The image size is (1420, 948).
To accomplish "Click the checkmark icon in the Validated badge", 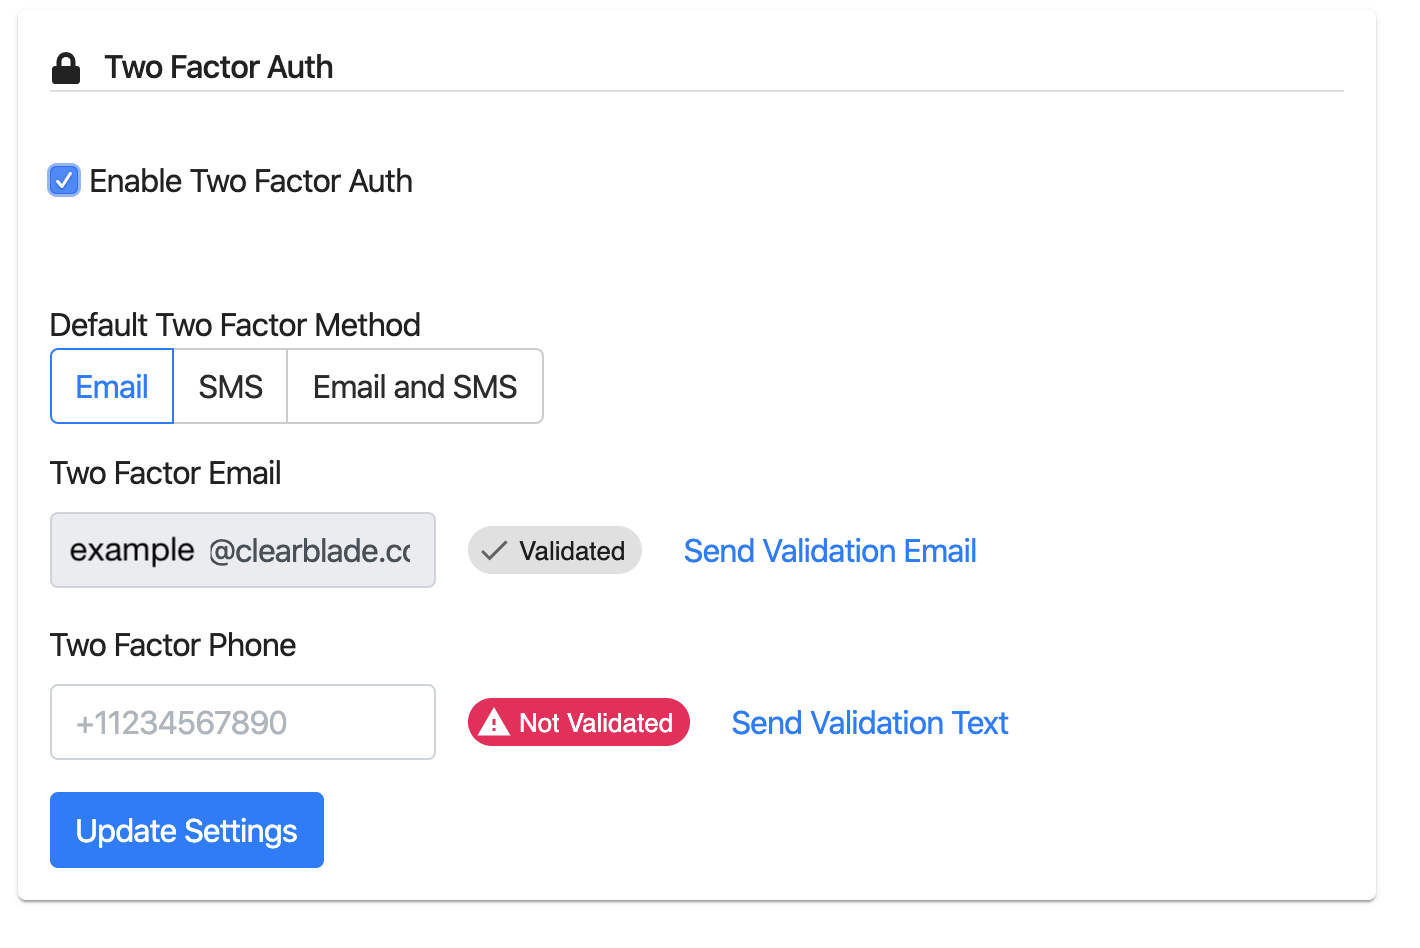I will click(x=494, y=551).
